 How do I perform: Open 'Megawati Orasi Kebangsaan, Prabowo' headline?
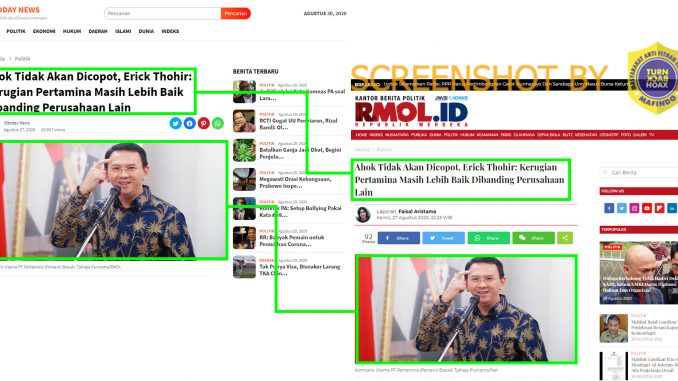tap(295, 182)
